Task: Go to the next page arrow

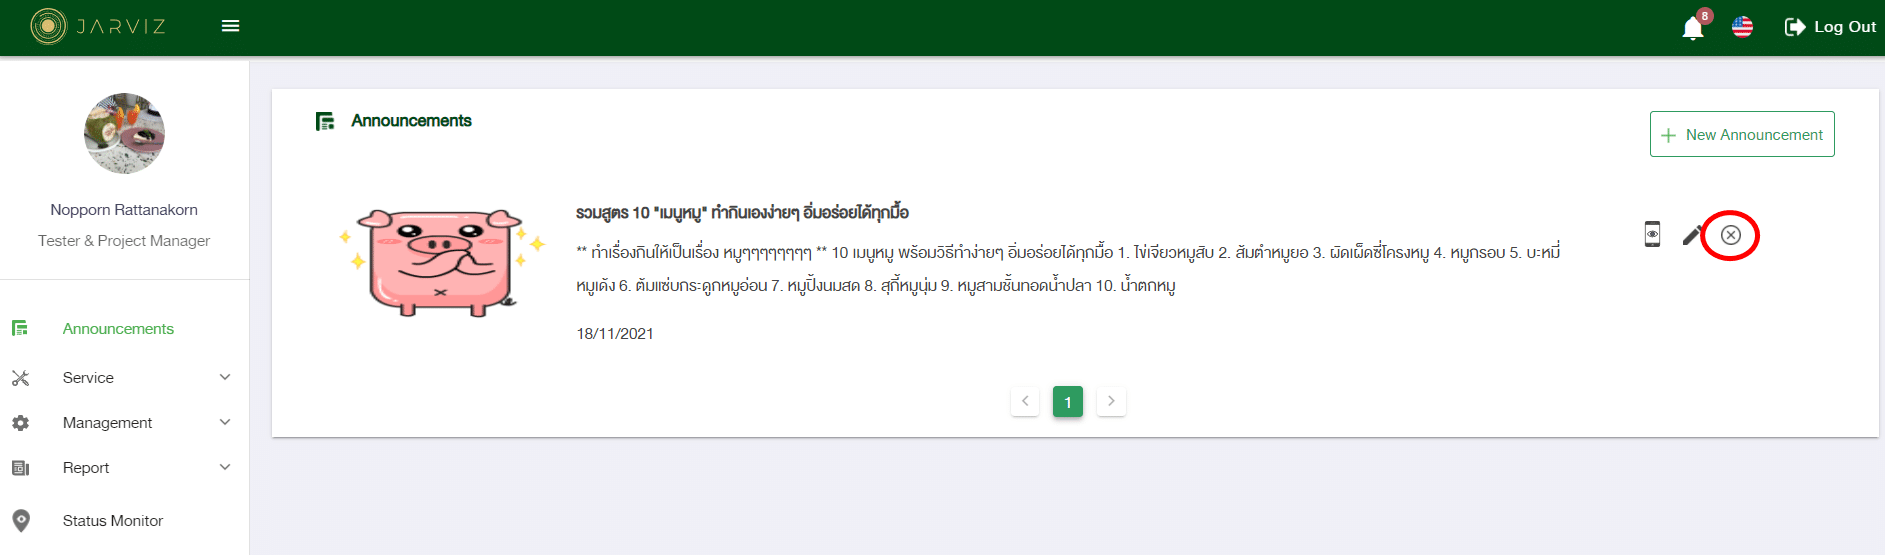Action: coord(1111,401)
